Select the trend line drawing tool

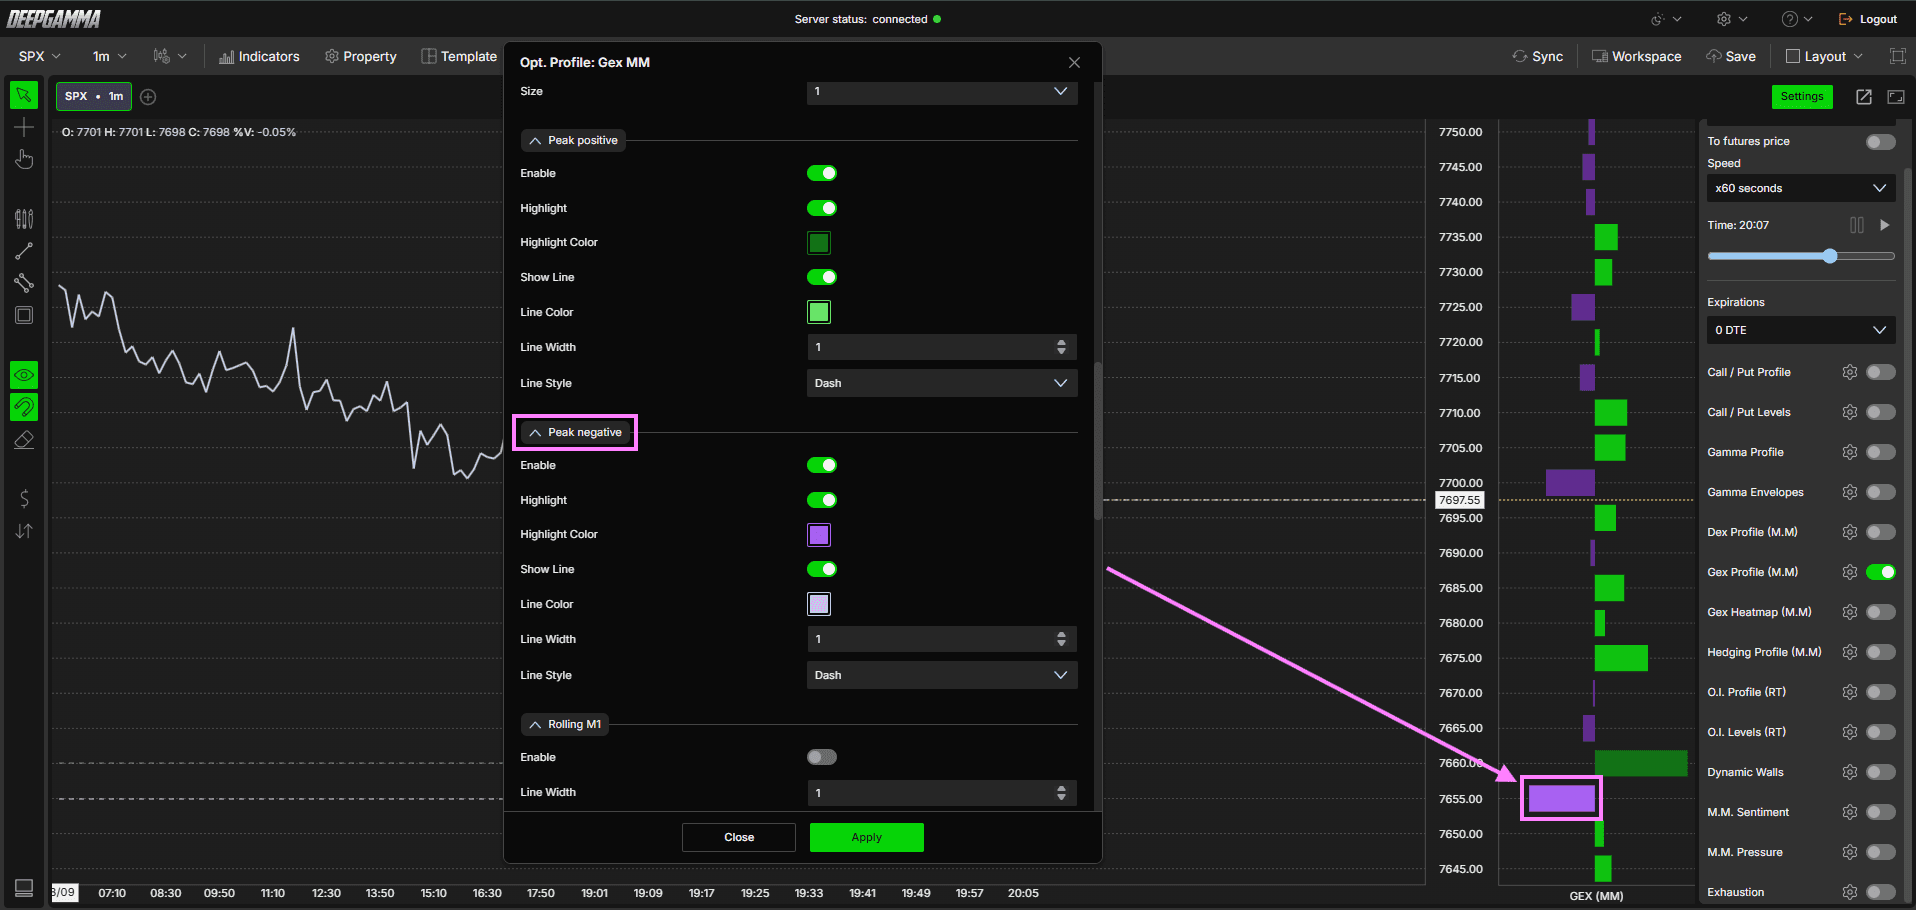pos(24,251)
